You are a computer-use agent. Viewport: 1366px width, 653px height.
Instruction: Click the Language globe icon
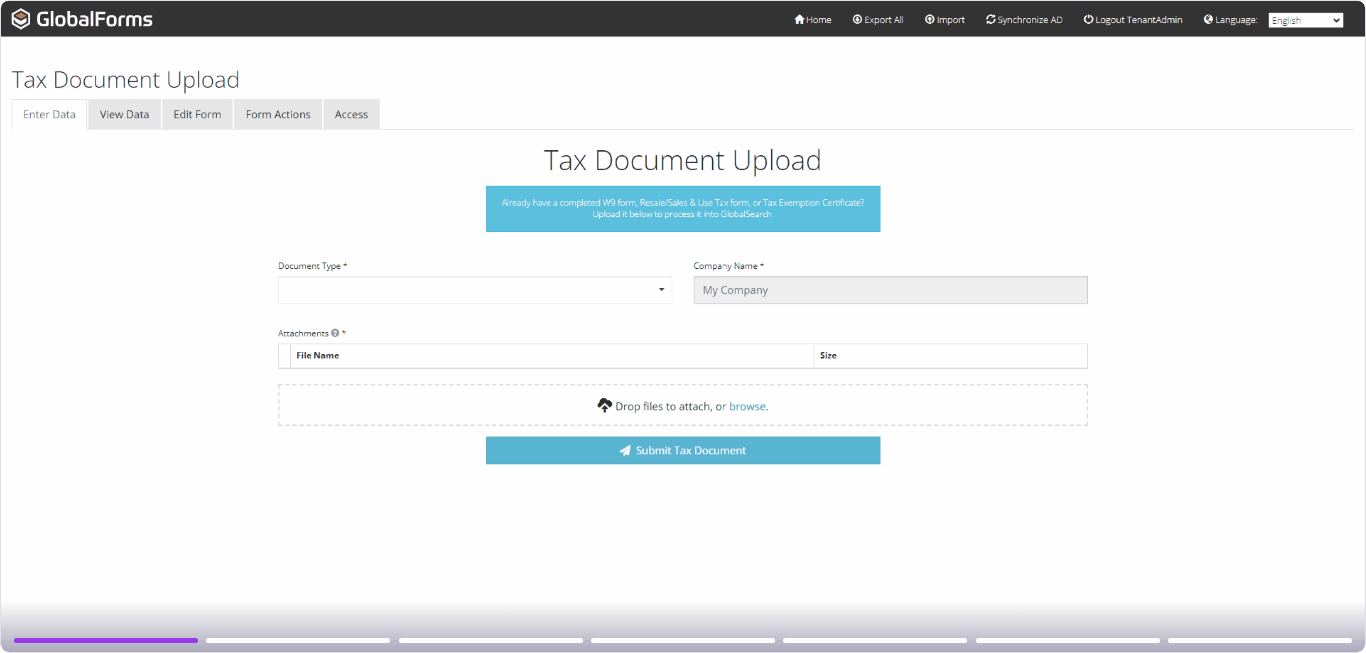(1207, 19)
